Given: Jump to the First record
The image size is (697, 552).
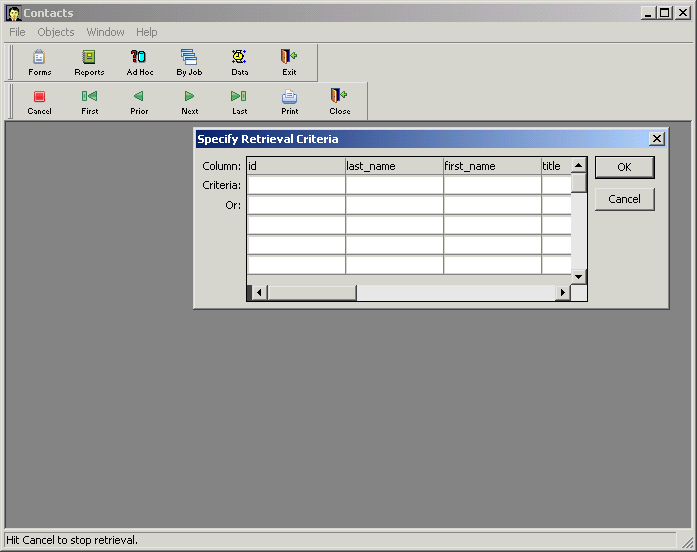Looking at the screenshot, I should (x=89, y=102).
